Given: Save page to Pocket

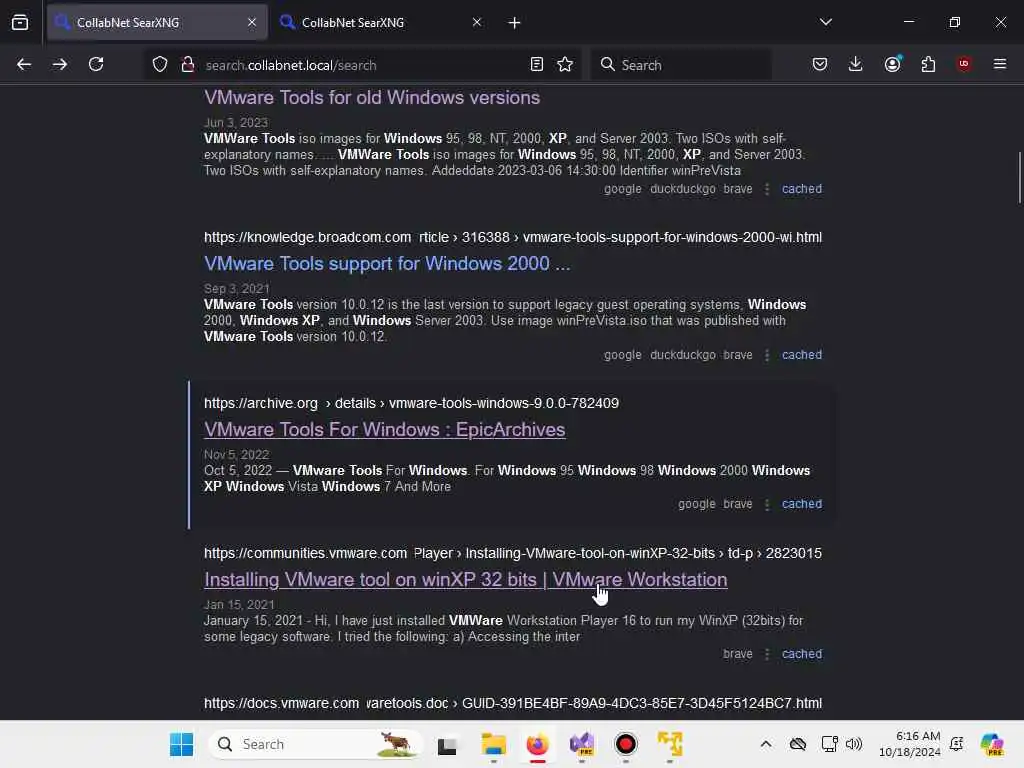Looking at the screenshot, I should [820, 65].
